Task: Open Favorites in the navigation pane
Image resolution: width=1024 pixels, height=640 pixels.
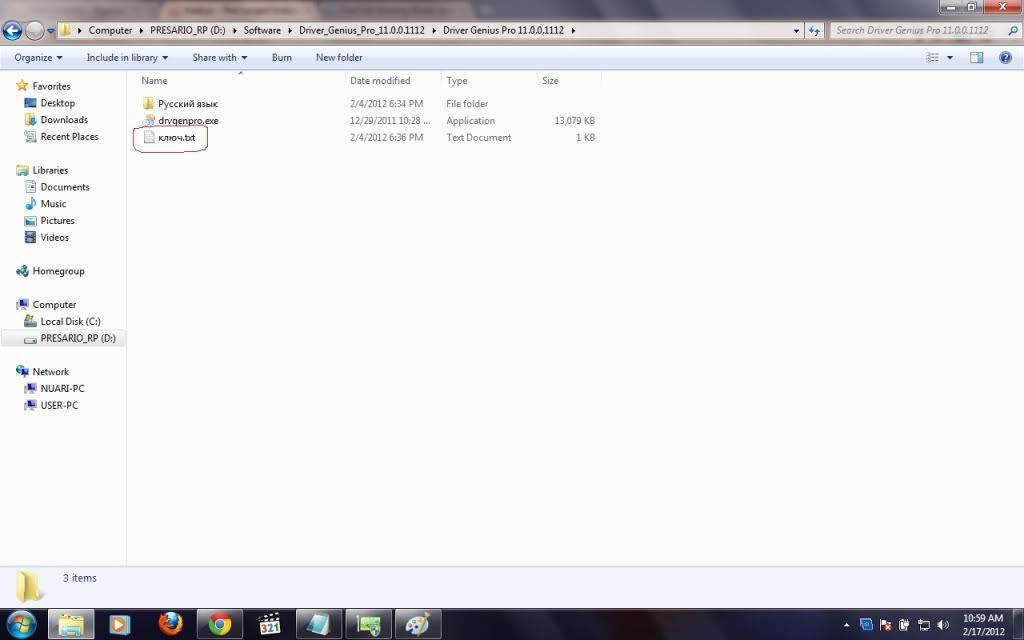Action: tap(51, 86)
